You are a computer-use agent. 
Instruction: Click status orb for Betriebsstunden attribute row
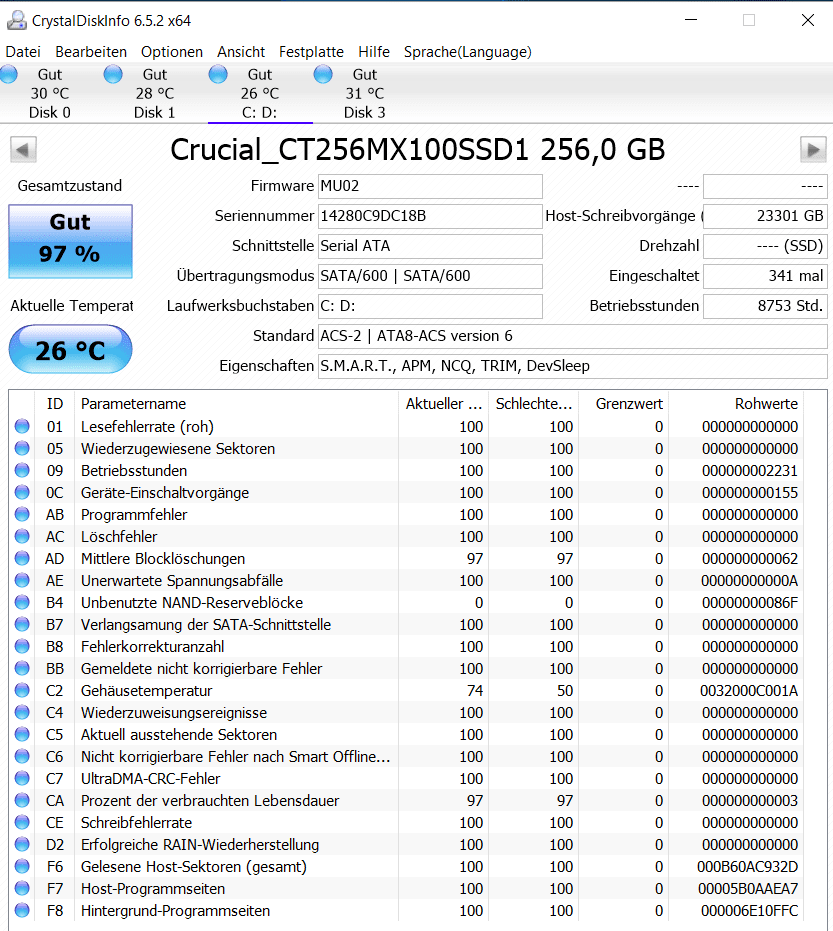click(22, 470)
